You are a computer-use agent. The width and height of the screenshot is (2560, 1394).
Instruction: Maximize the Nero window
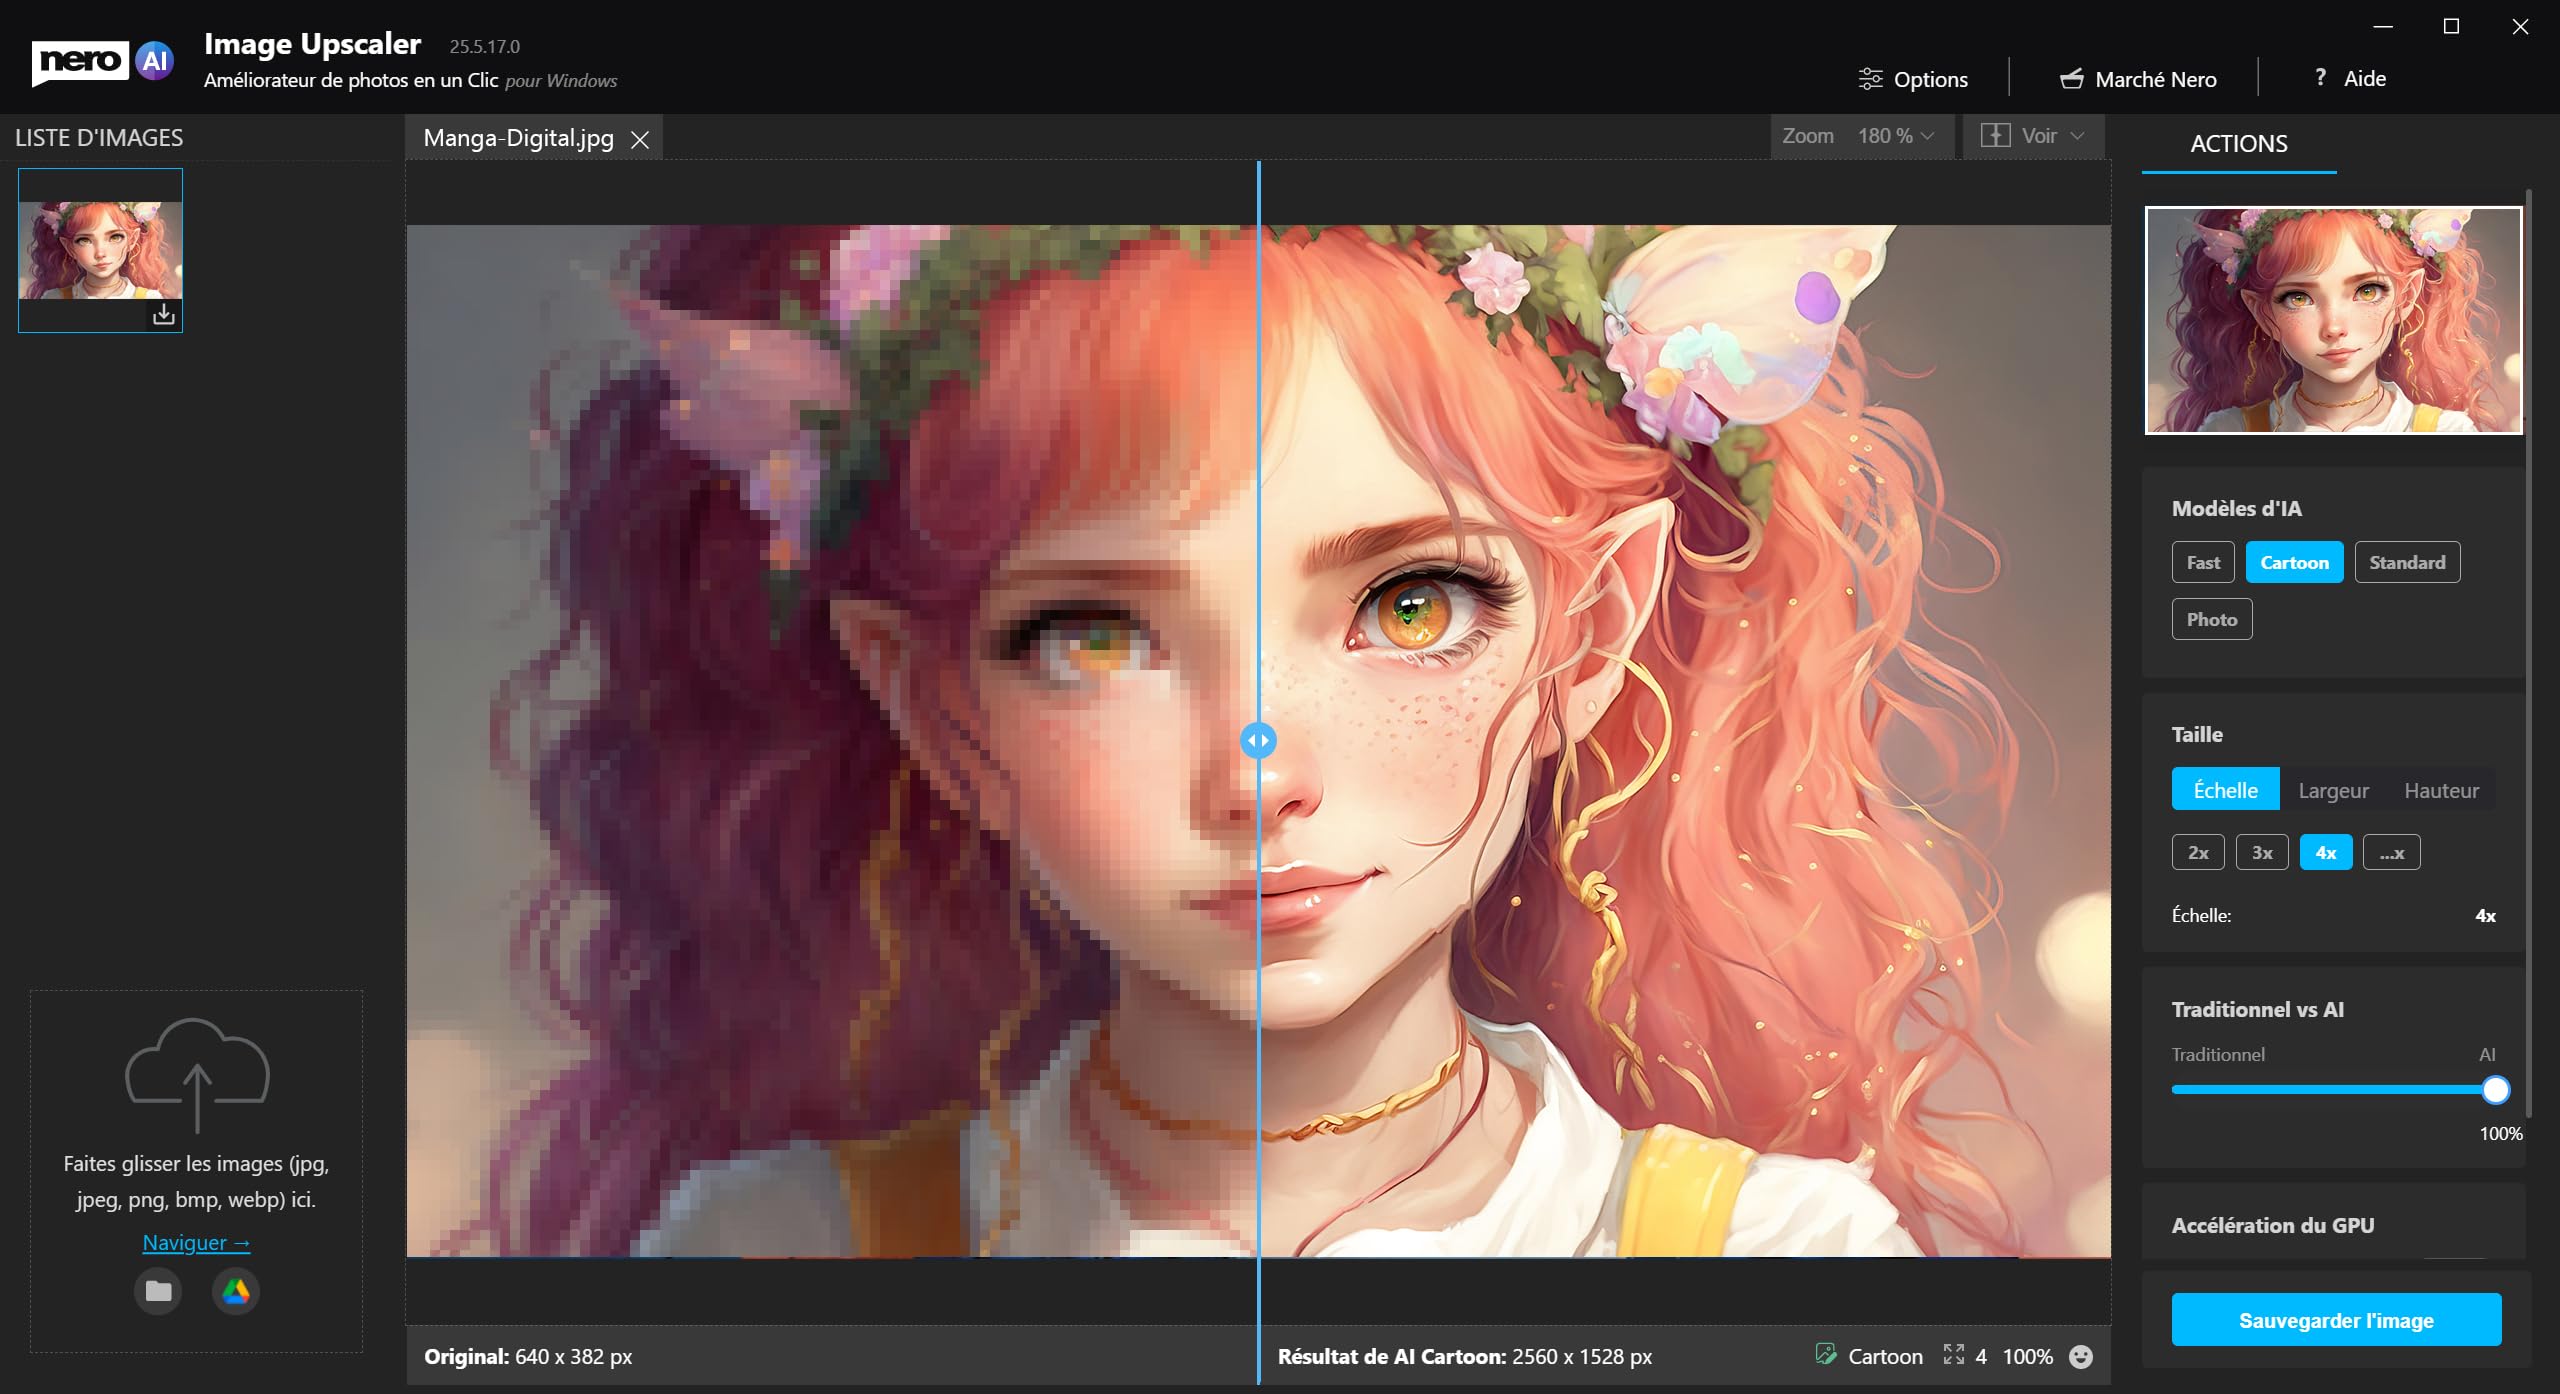pyautogui.click(x=2451, y=27)
